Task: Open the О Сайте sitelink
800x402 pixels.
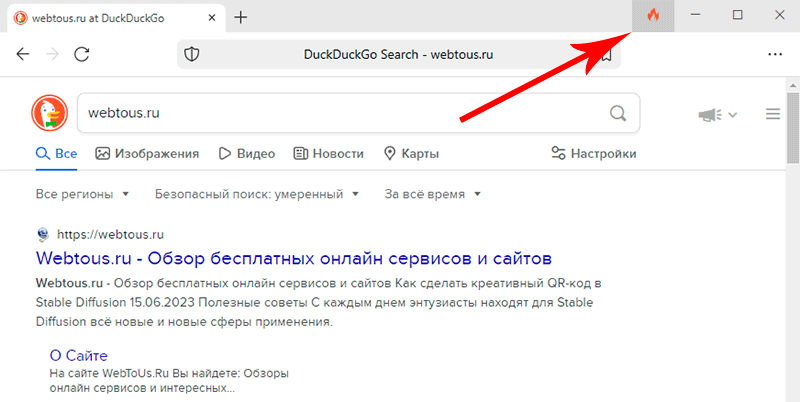Action: [x=79, y=356]
